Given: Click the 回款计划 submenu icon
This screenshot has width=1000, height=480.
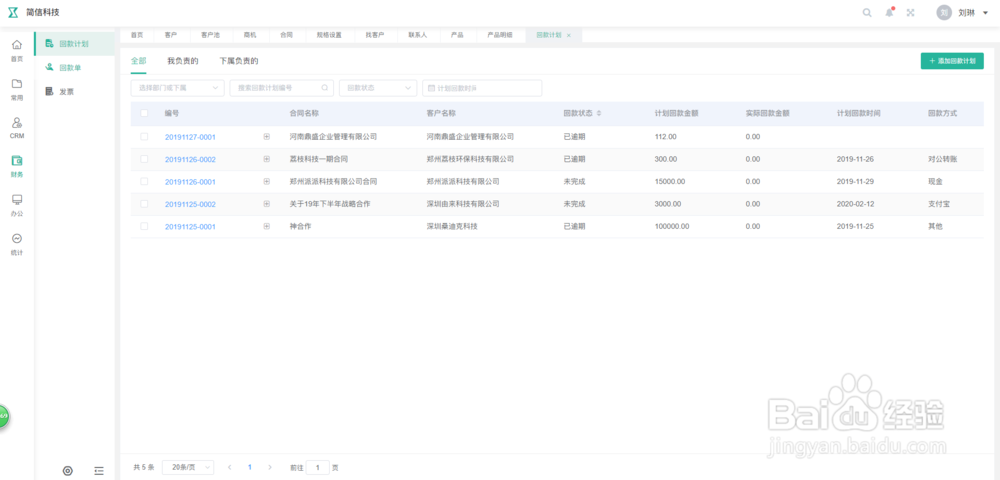Looking at the screenshot, I should 49,43.
